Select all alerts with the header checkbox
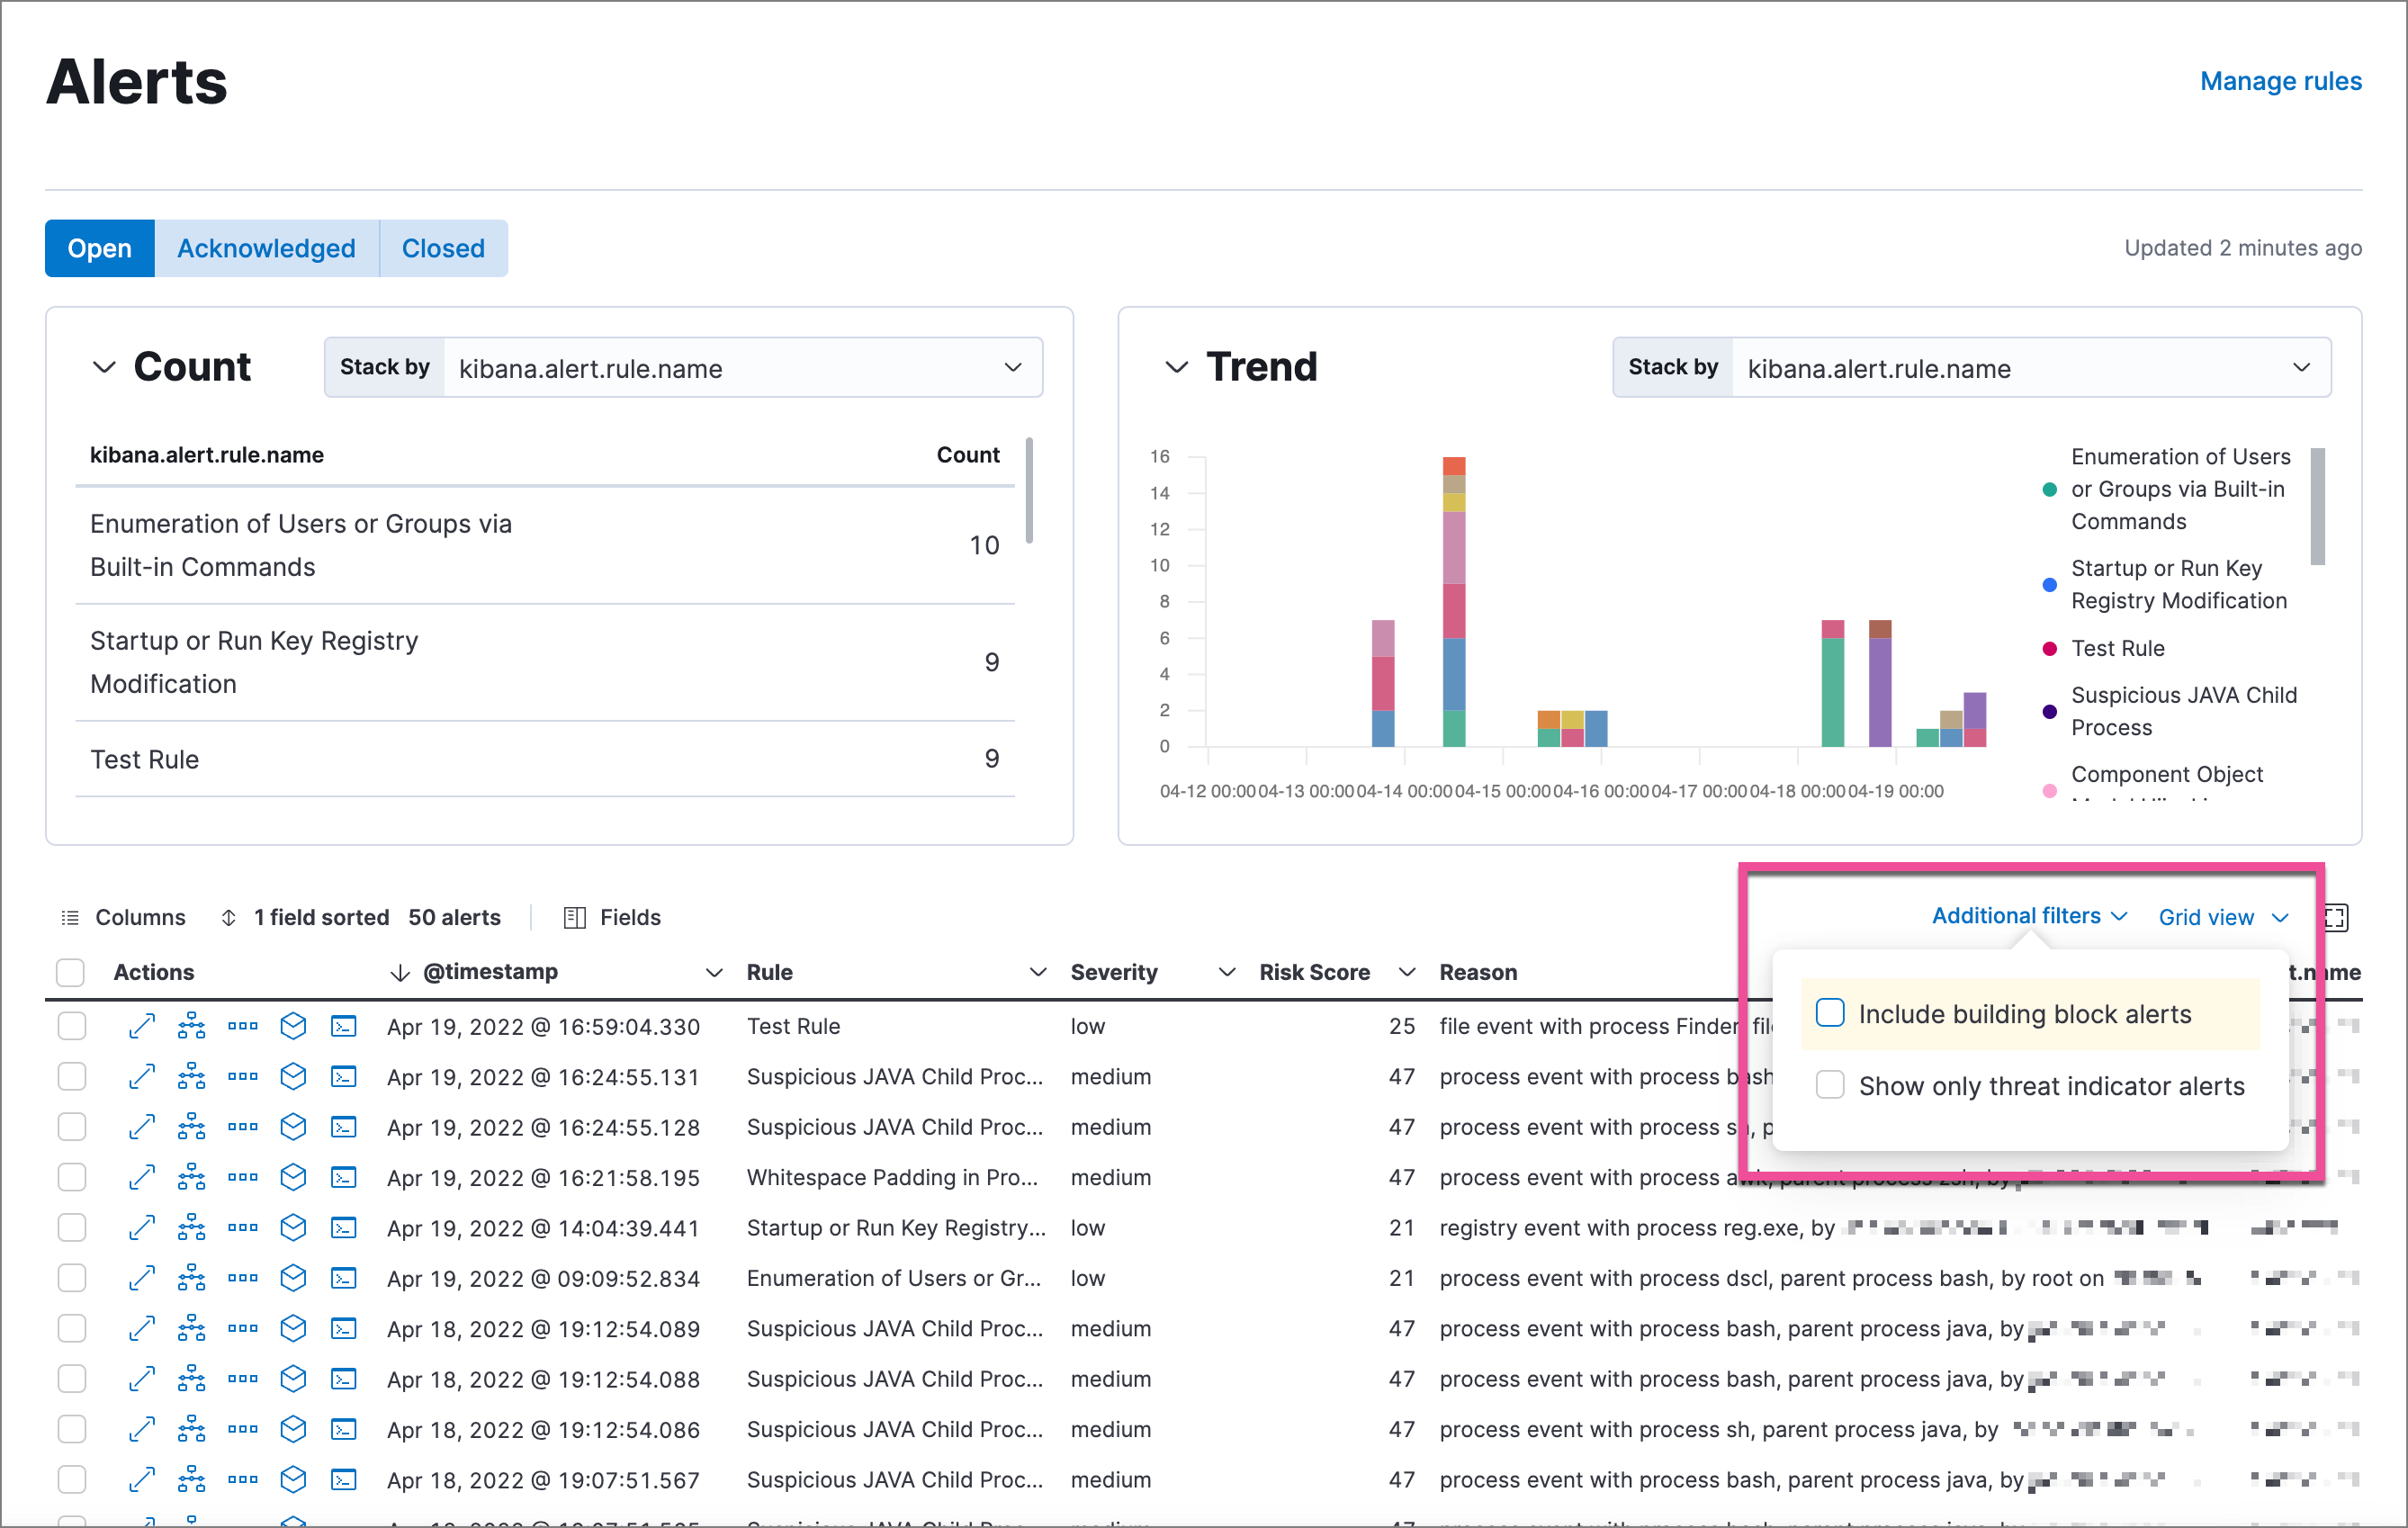The height and width of the screenshot is (1528, 2408). pyautogui.click(x=71, y=971)
